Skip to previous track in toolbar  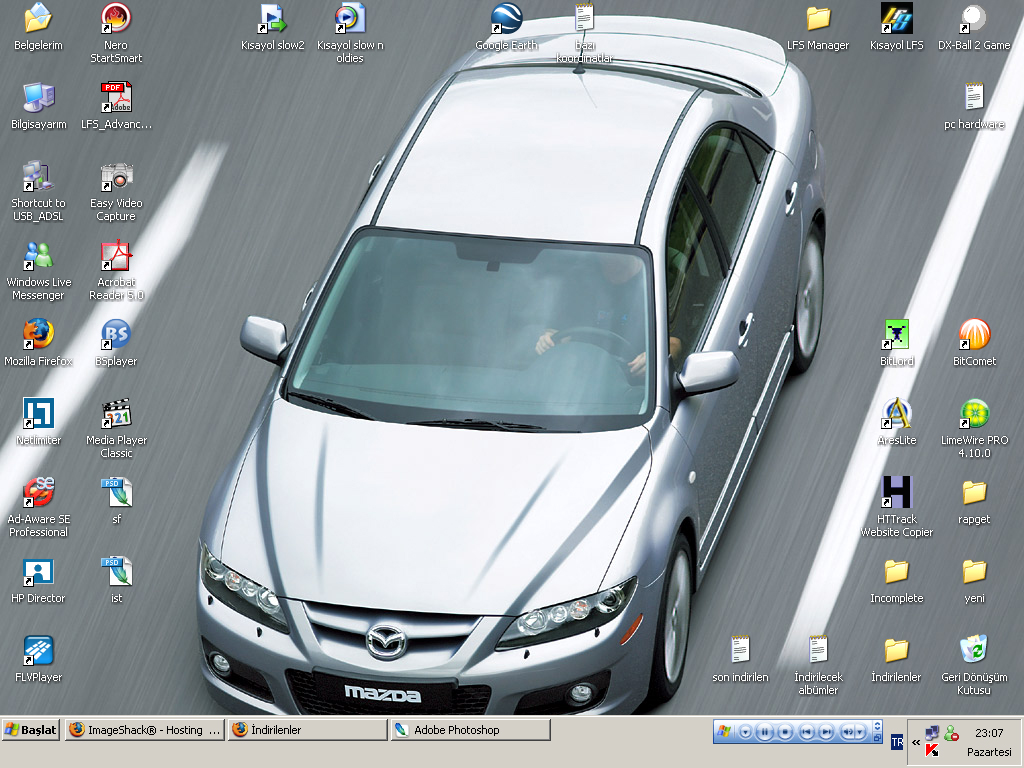(807, 732)
